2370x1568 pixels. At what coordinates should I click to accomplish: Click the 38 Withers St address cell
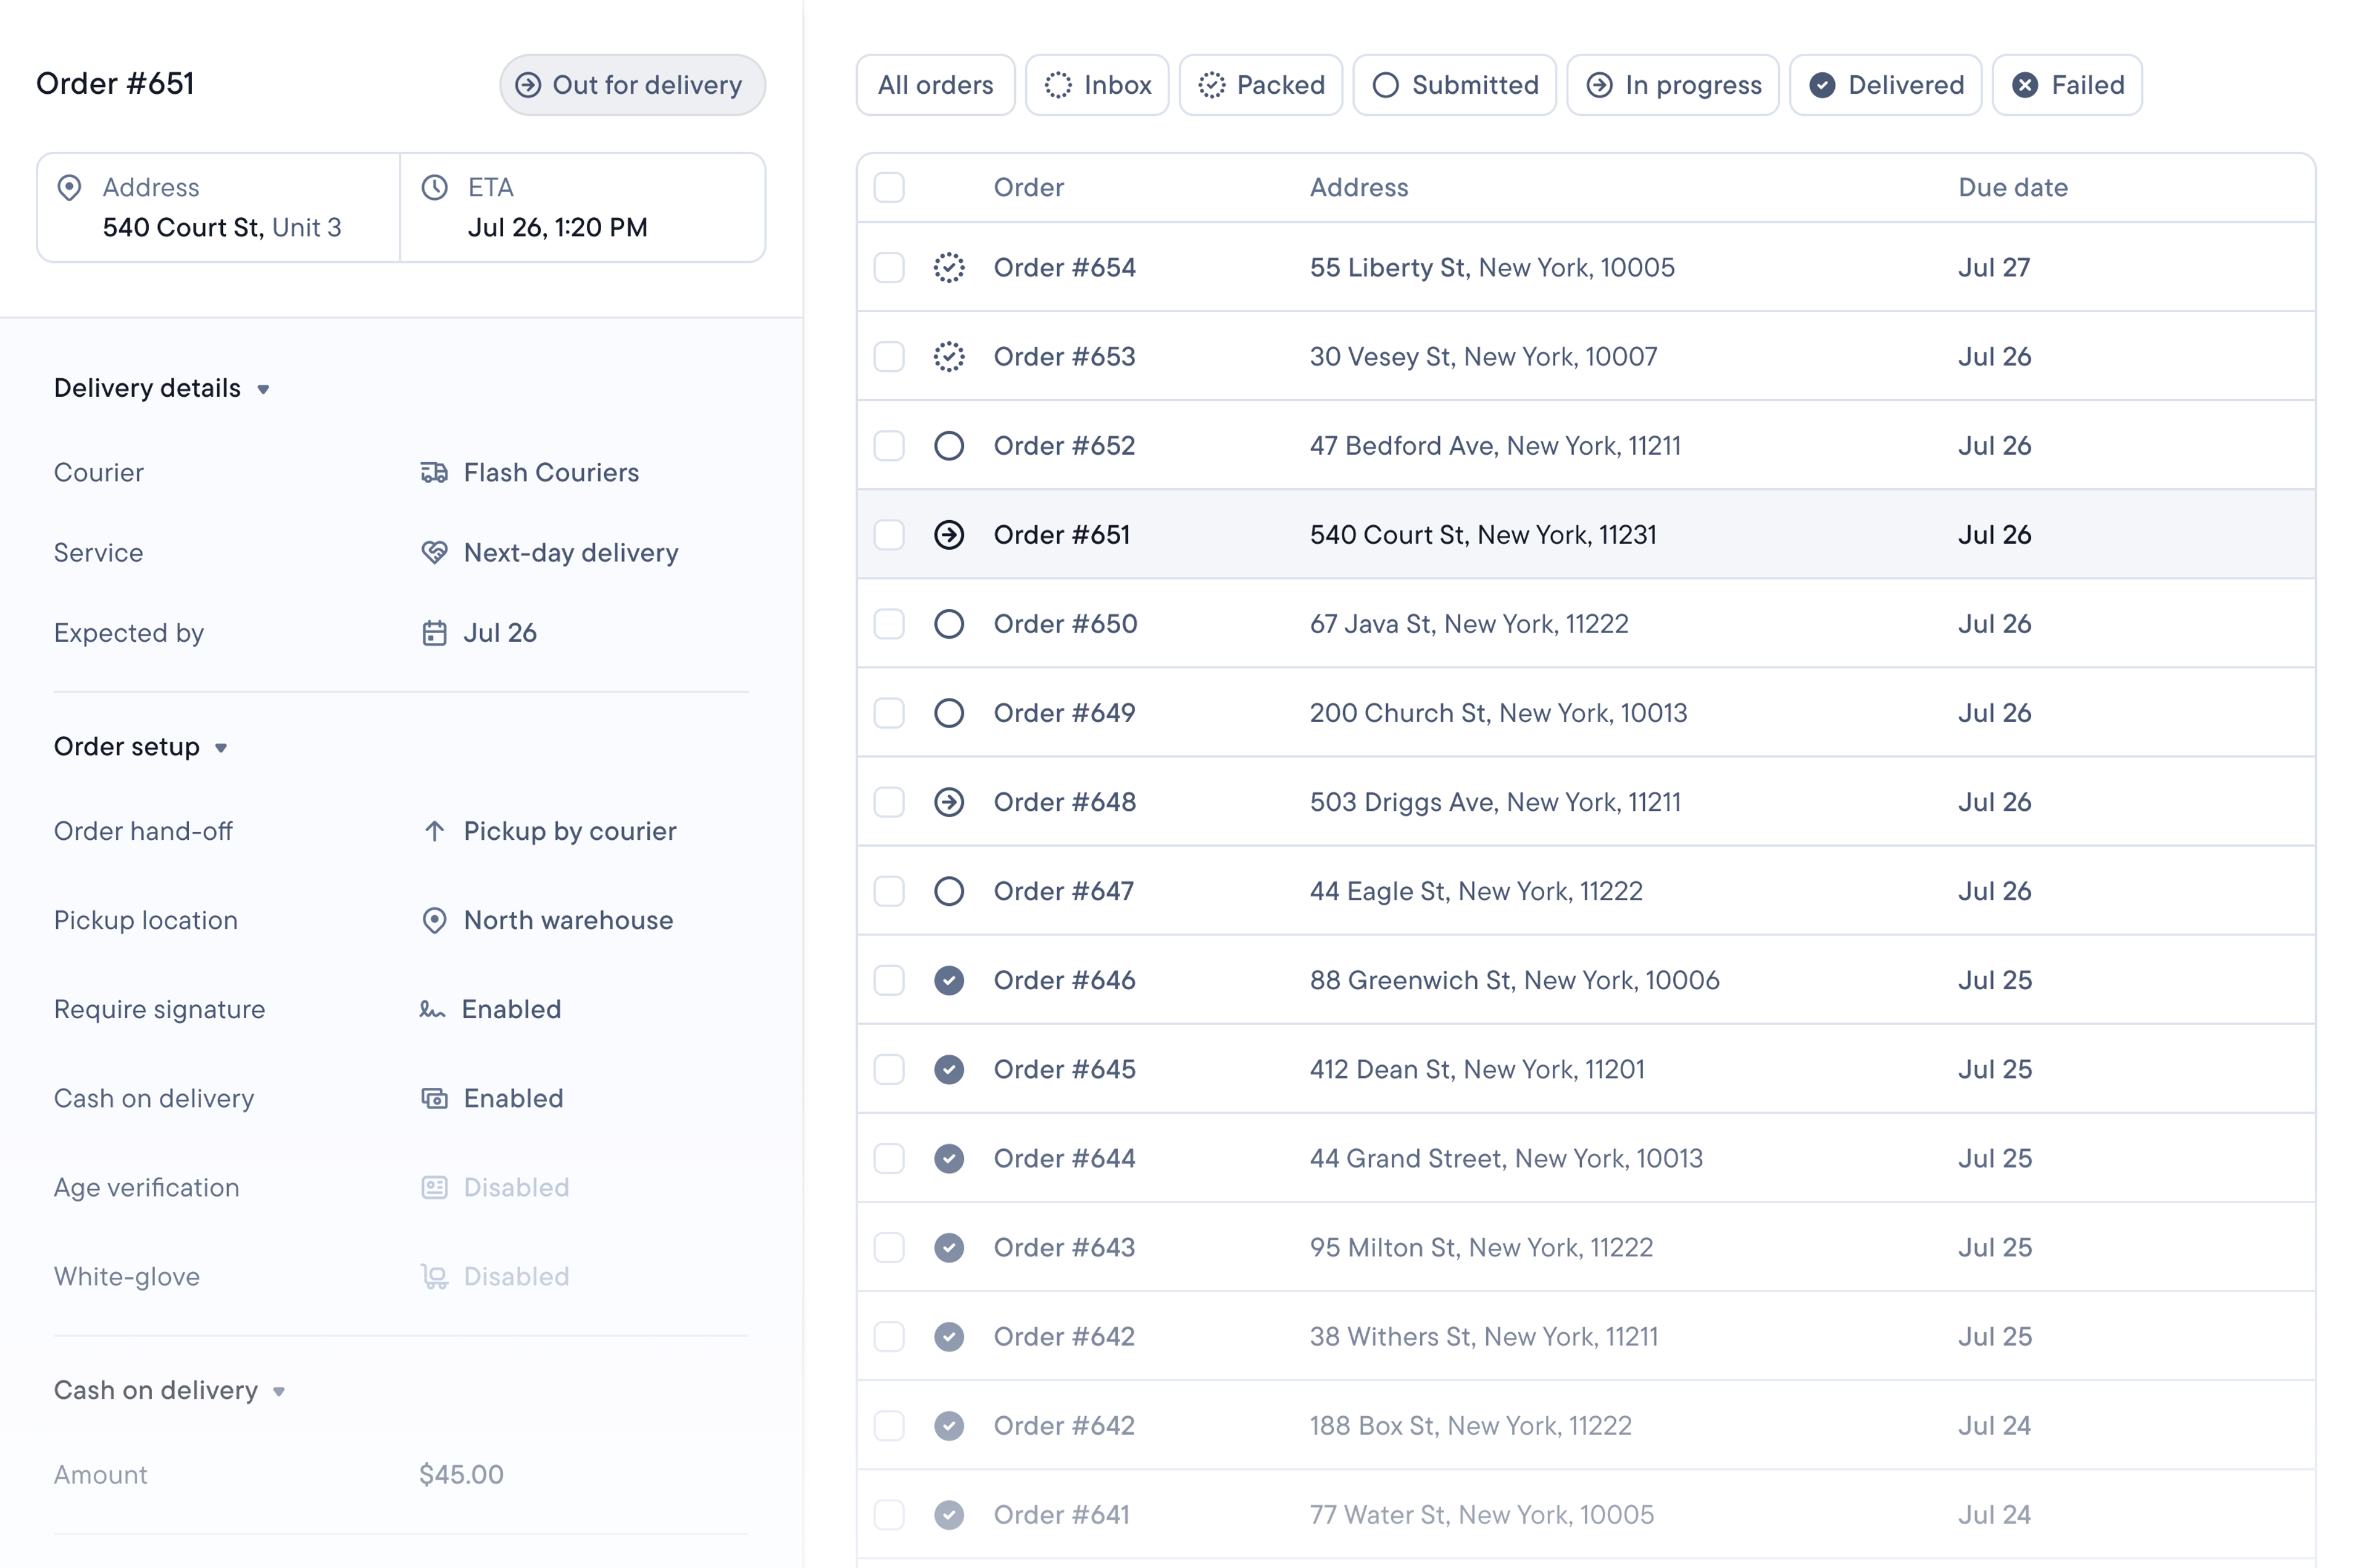[x=1484, y=1336]
